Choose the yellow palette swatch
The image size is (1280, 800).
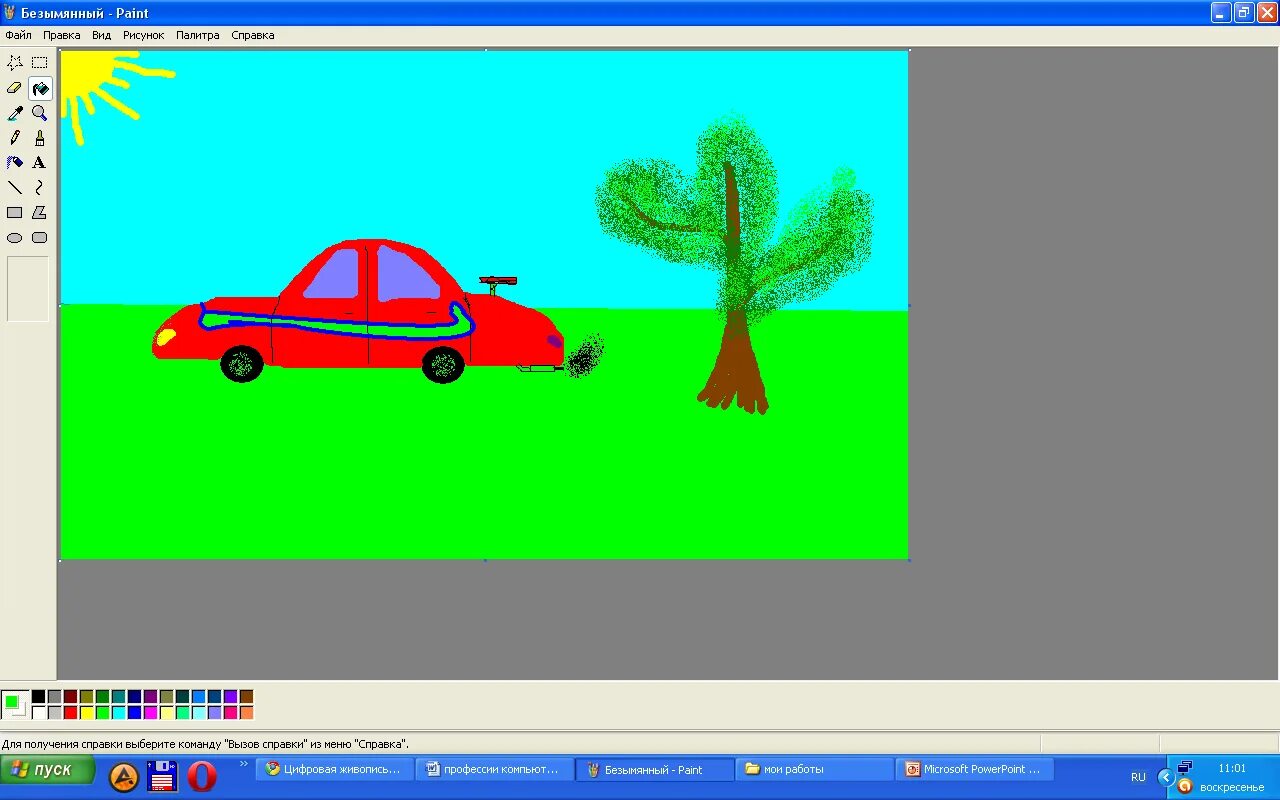86,712
